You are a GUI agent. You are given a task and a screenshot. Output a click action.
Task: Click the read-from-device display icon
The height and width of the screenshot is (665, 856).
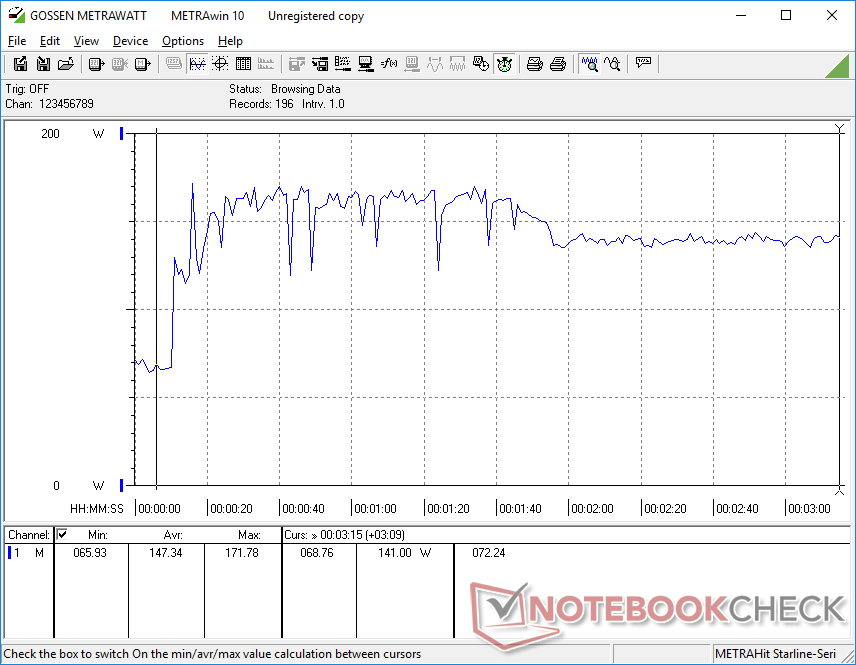pyautogui.click(x=96, y=64)
